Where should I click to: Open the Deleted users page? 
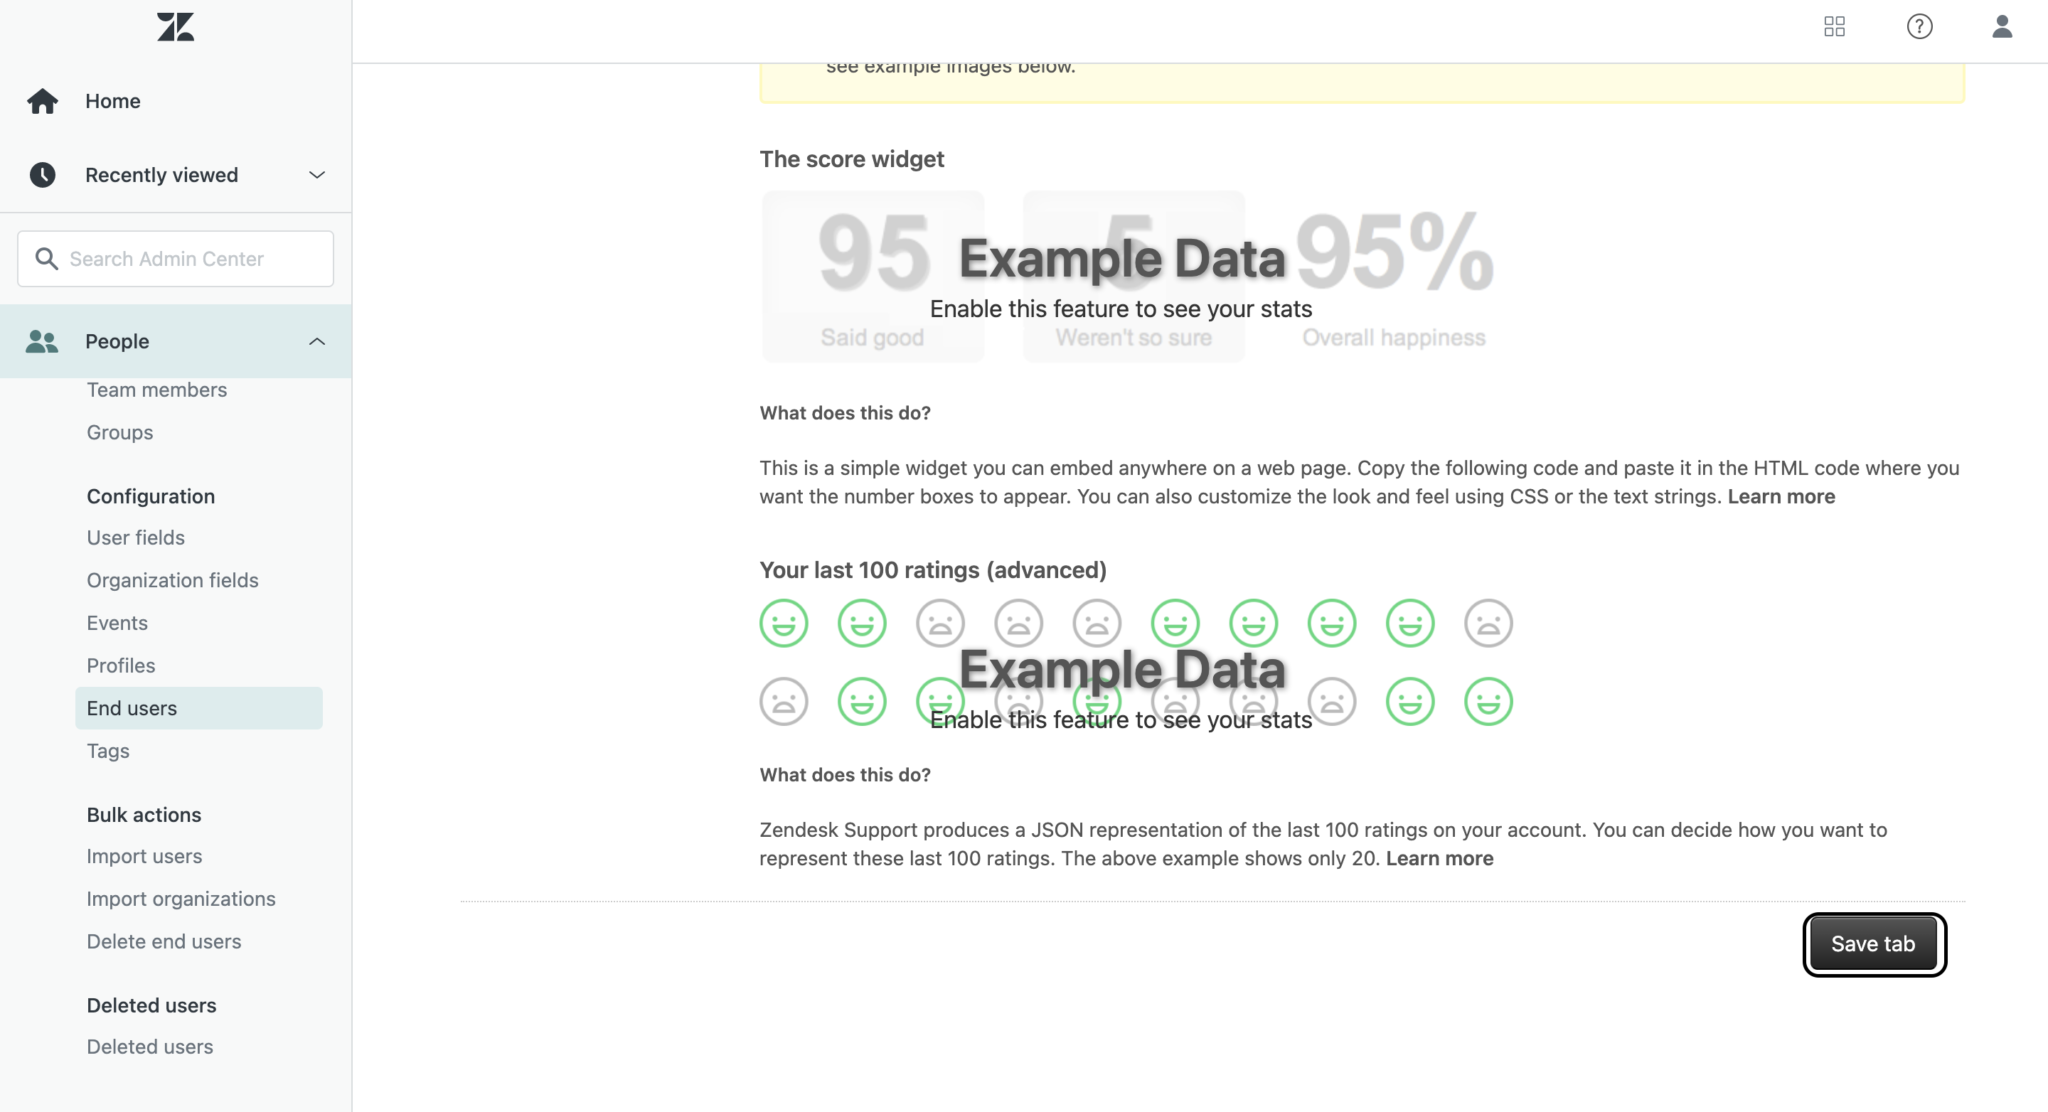[x=150, y=1047]
